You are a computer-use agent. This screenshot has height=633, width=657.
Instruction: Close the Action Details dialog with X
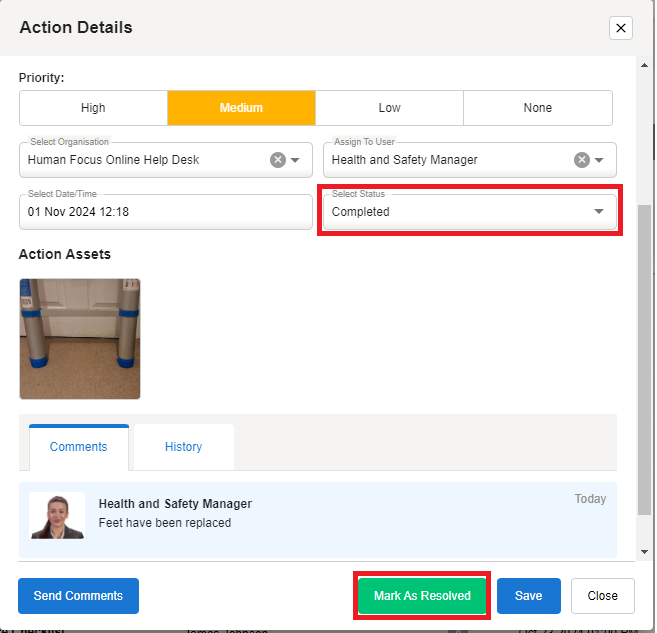[x=621, y=28]
